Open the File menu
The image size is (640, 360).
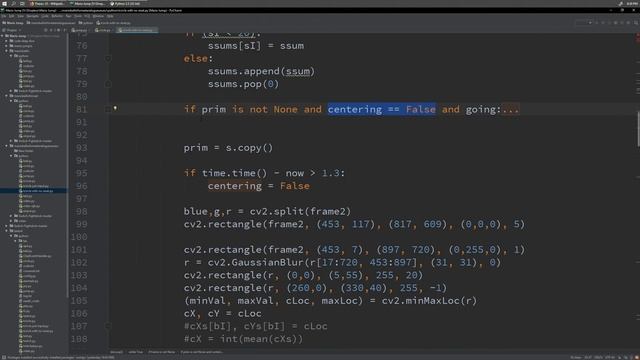[x=4, y=16]
